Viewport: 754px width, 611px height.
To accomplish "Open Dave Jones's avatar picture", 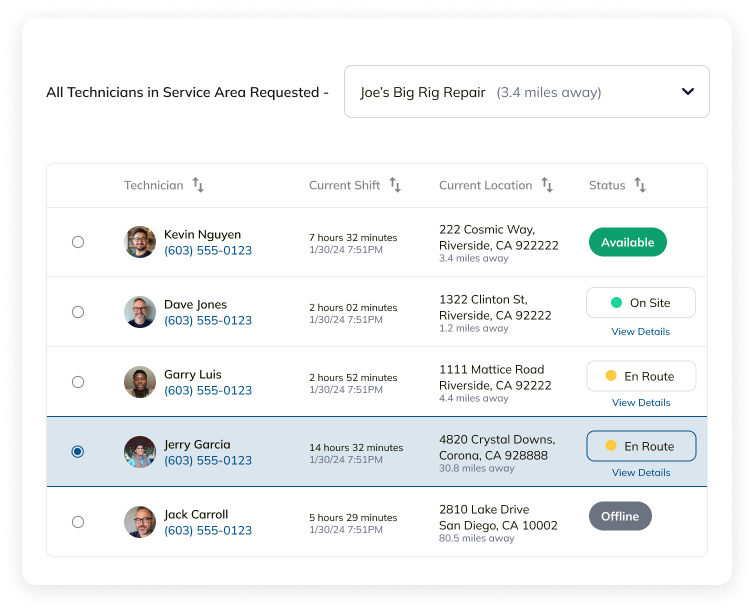I will (x=140, y=312).
